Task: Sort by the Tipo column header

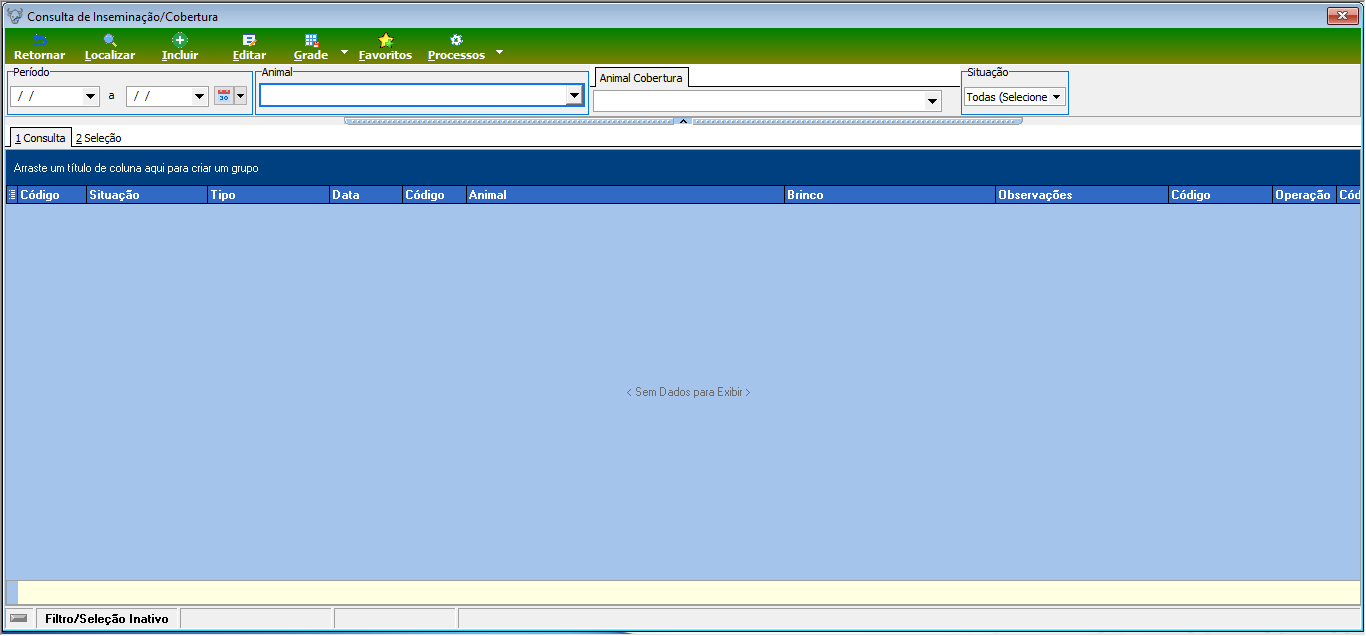Action: point(268,195)
